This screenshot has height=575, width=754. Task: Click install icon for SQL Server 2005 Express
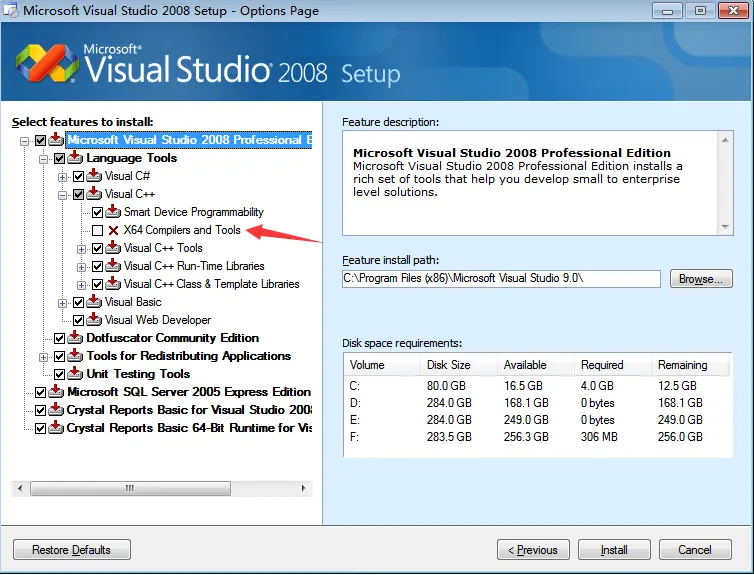[56, 392]
